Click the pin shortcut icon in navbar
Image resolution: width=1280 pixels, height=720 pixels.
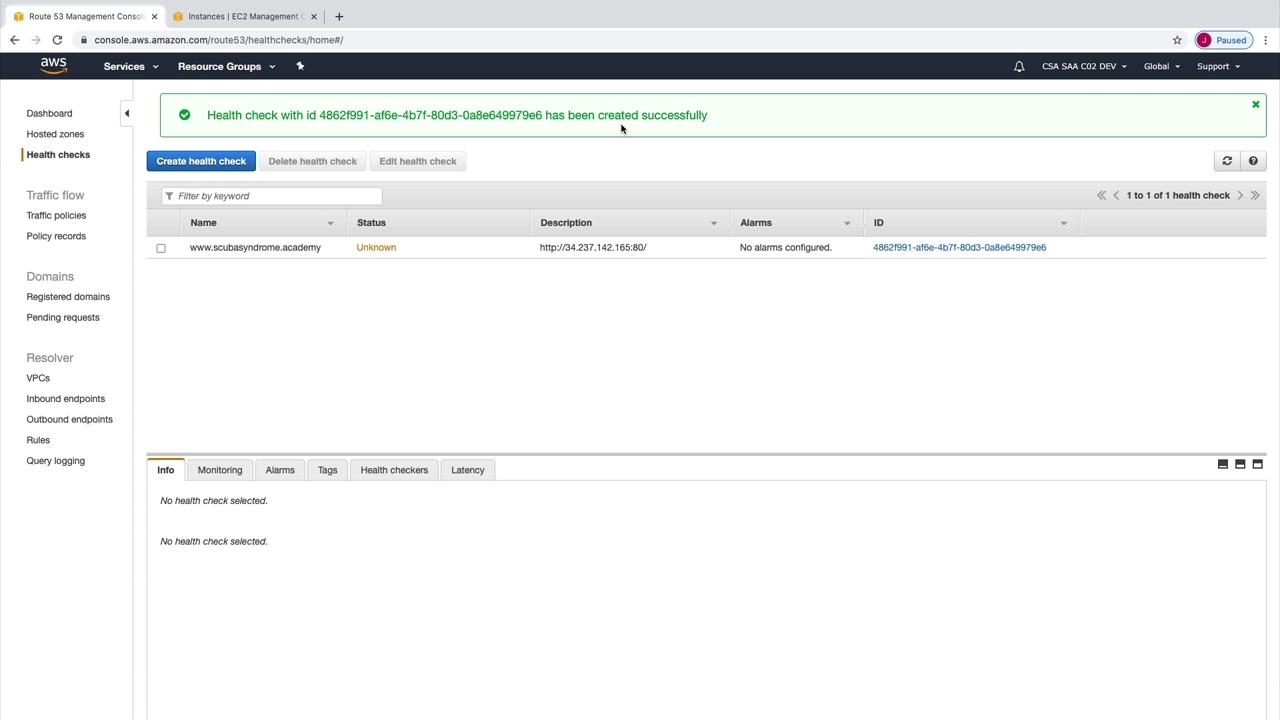point(300,66)
